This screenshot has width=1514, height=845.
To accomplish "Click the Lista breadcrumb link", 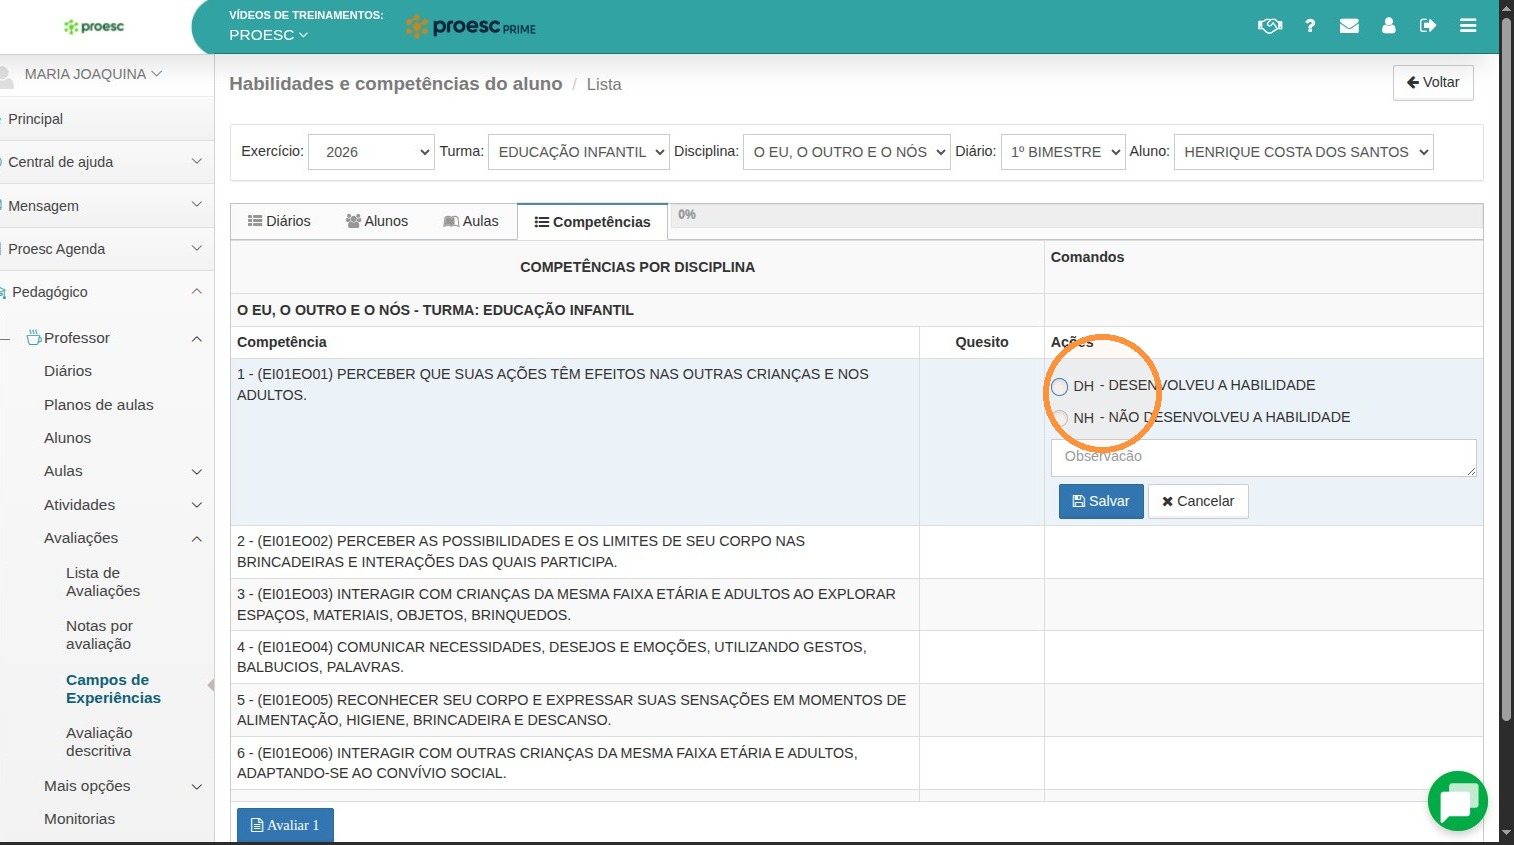I will pos(604,85).
